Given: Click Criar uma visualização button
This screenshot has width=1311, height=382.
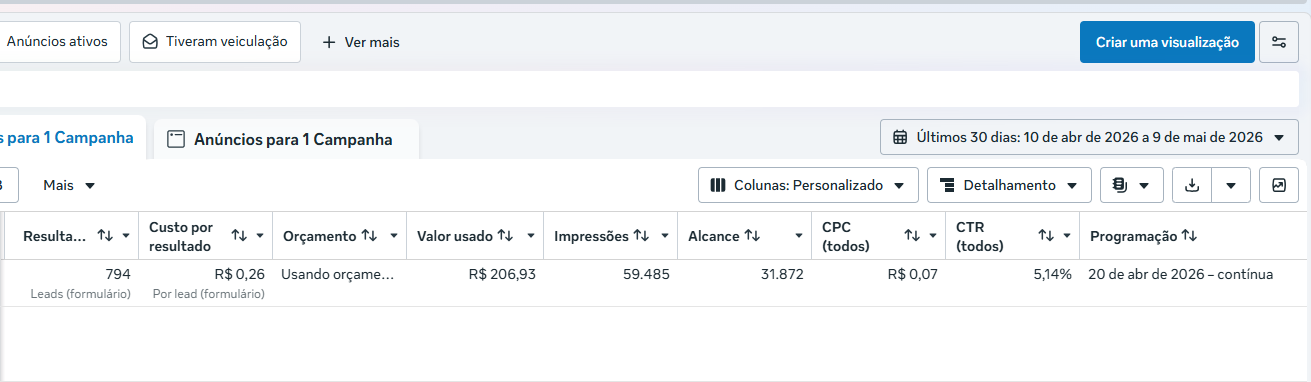Looking at the screenshot, I should coord(1167,42).
